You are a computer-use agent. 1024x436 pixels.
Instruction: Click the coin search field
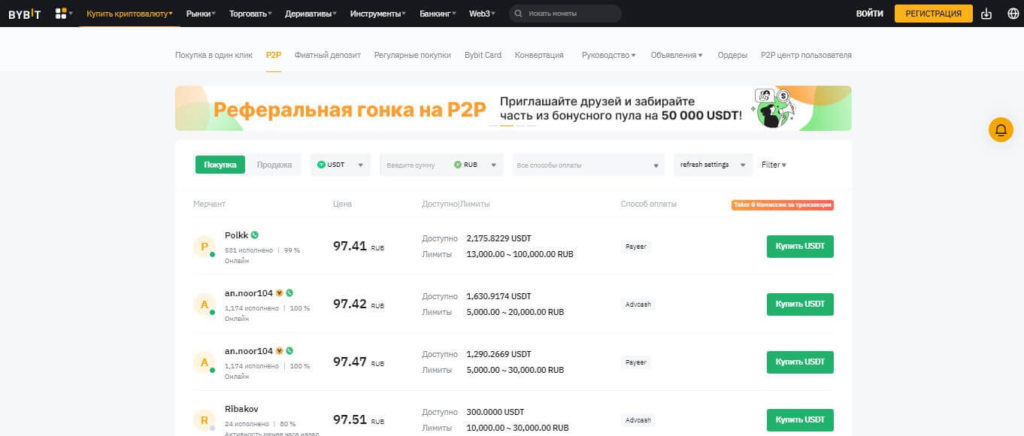pyautogui.click(x=565, y=14)
